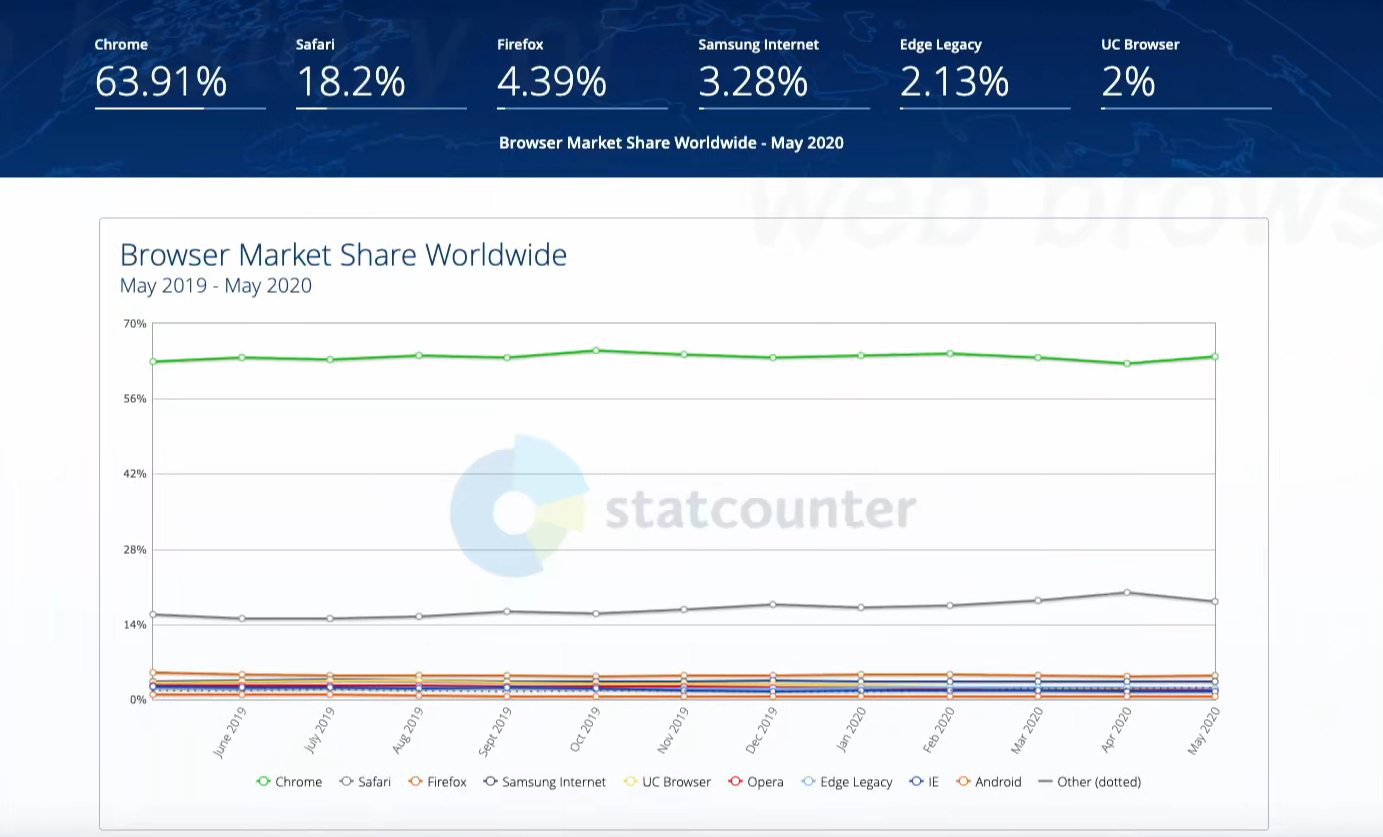The image size is (1383, 837).
Task: Click the 14% y-axis label
Action: [x=135, y=625]
